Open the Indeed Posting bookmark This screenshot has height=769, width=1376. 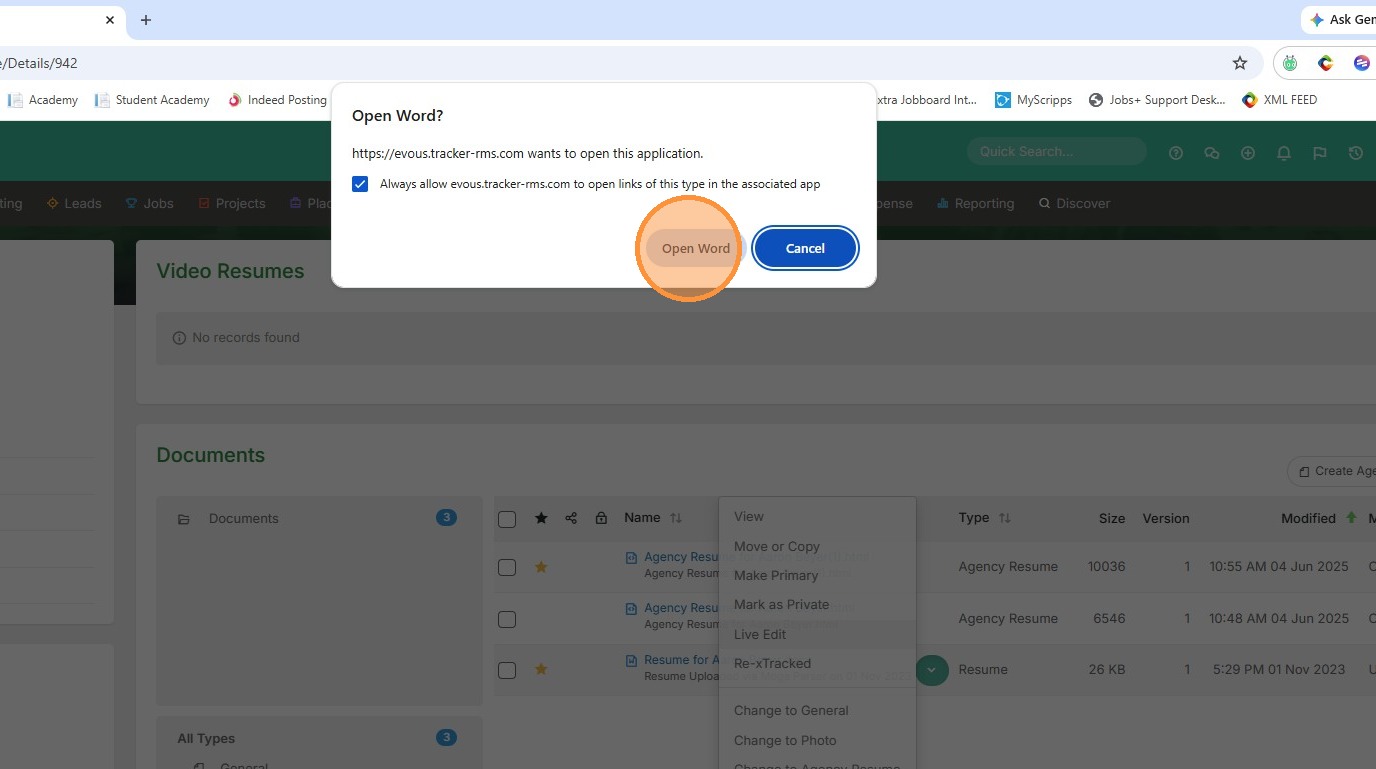[278, 100]
